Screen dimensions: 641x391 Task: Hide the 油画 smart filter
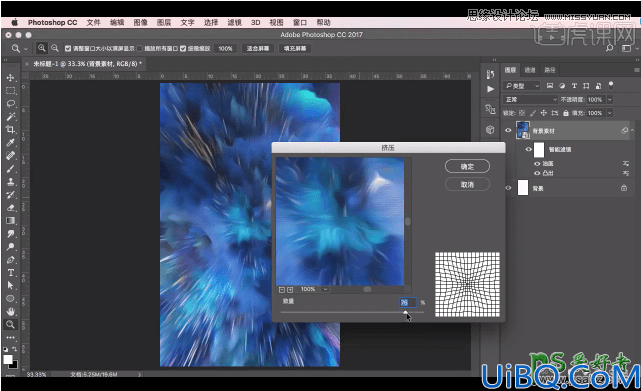pyautogui.click(x=537, y=164)
